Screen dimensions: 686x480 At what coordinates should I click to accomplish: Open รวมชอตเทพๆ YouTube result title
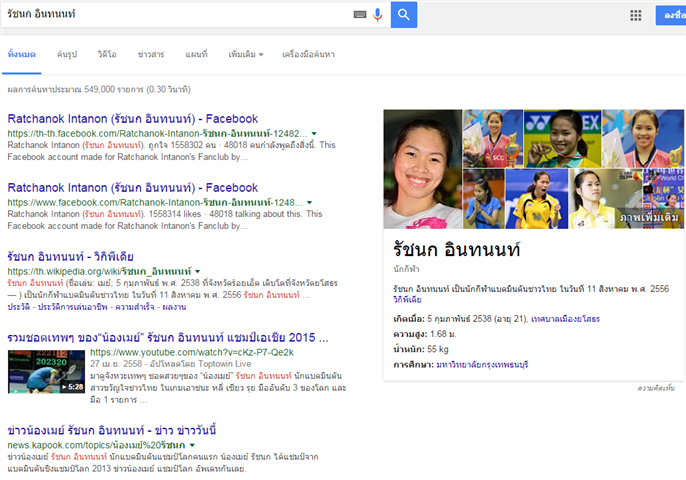[x=168, y=338]
